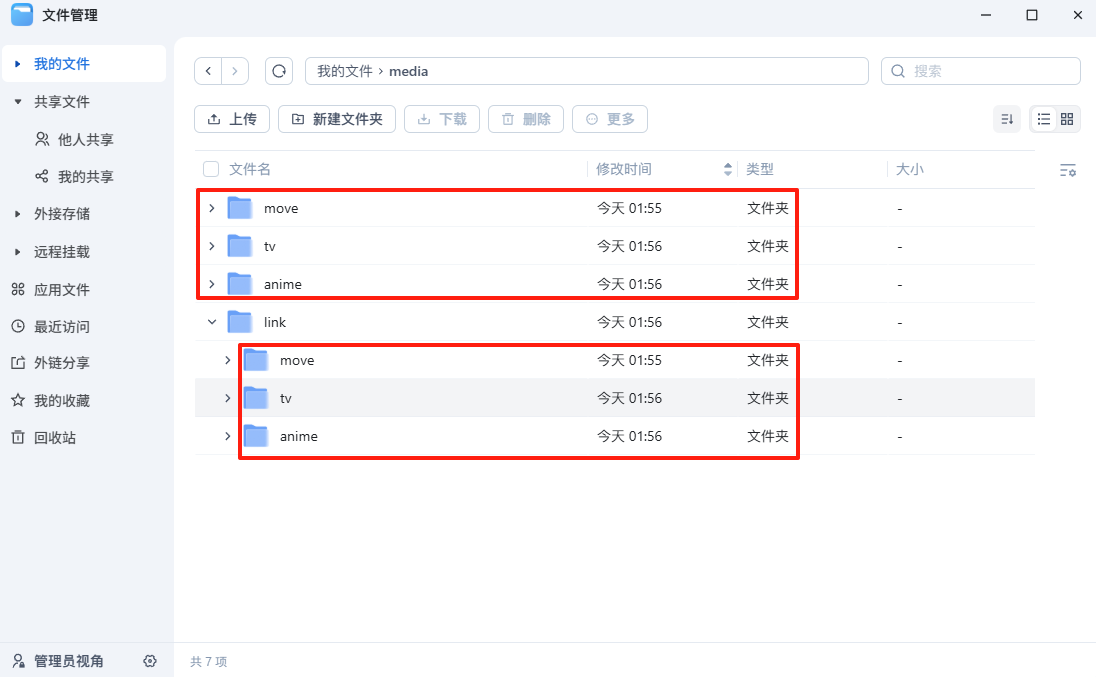Viewport: 1096px width, 677px height.
Task: Open the settings gear beside 管理员视角
Action: 150,661
